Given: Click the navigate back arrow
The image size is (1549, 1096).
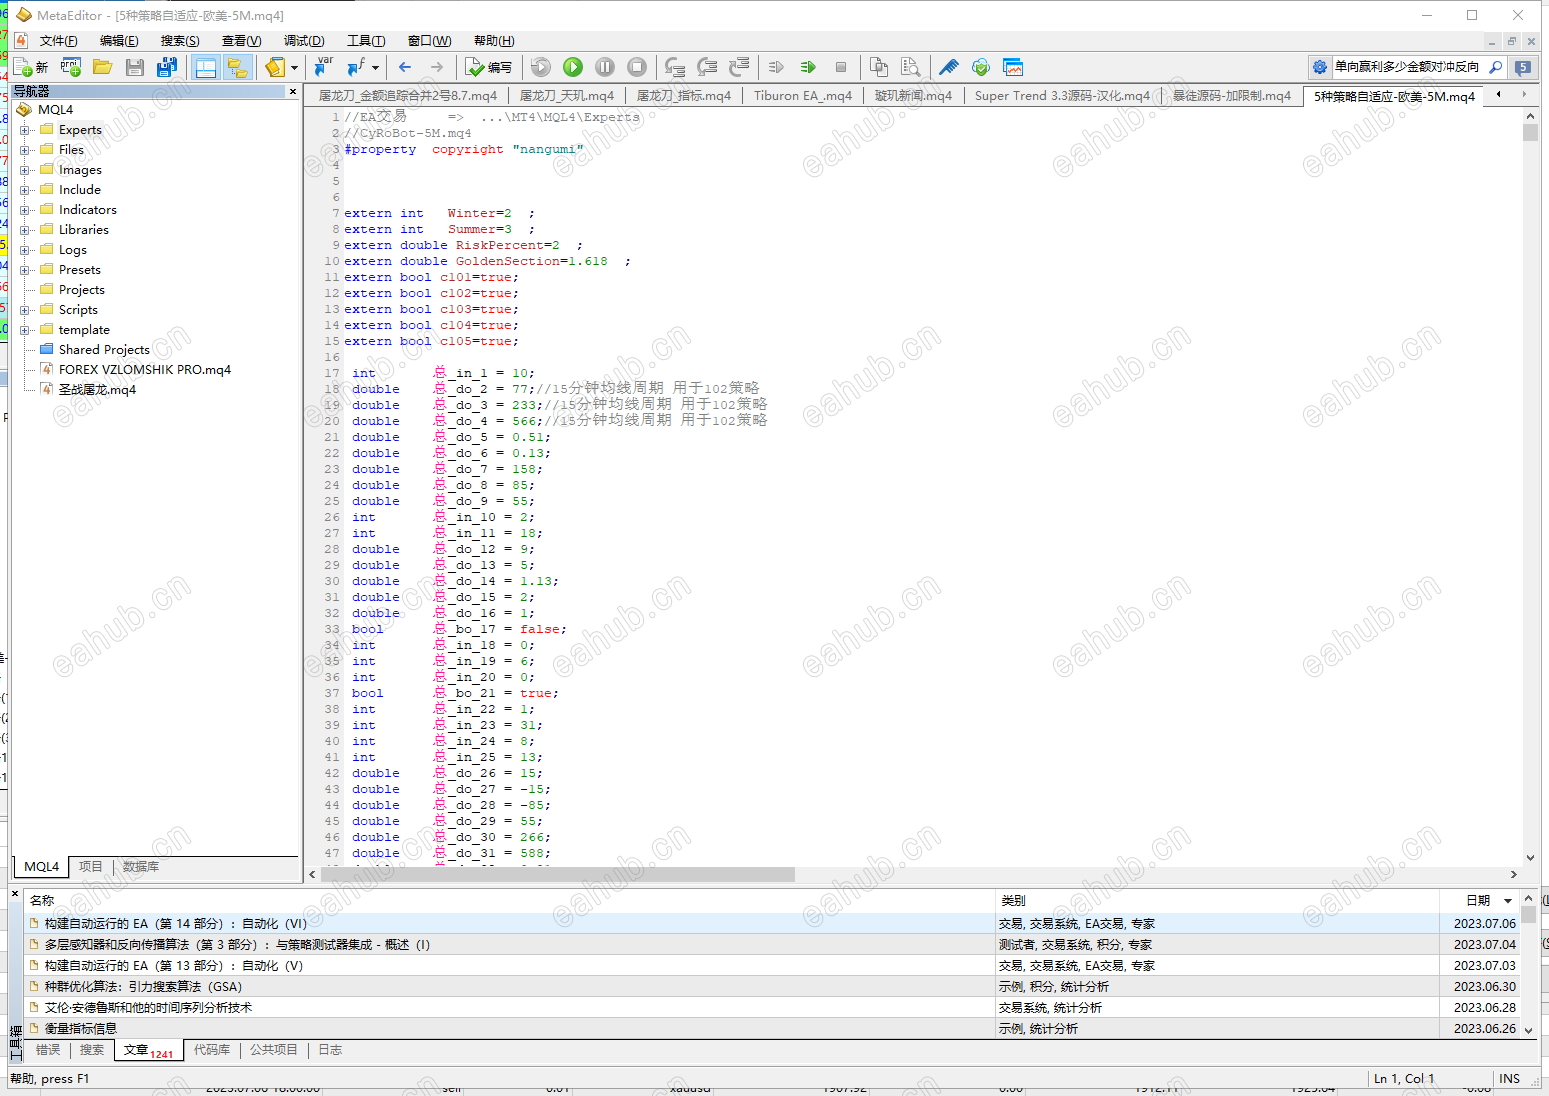Looking at the screenshot, I should pos(405,67).
